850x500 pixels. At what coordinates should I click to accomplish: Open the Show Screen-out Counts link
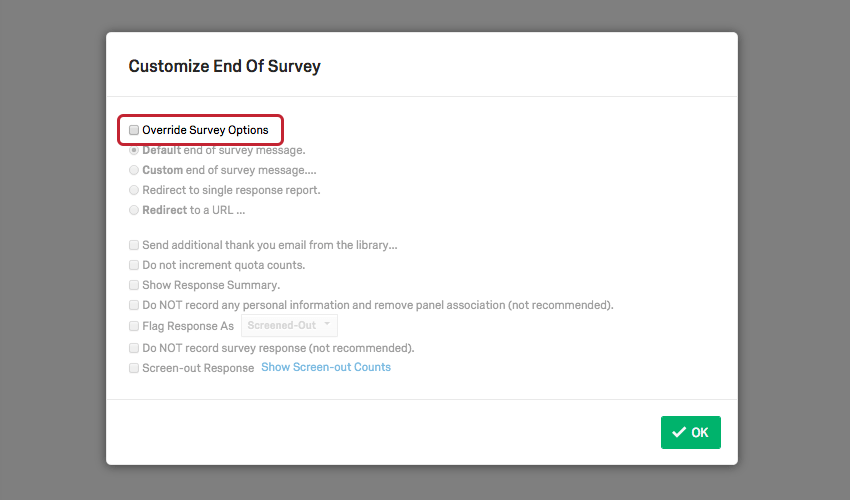(326, 367)
